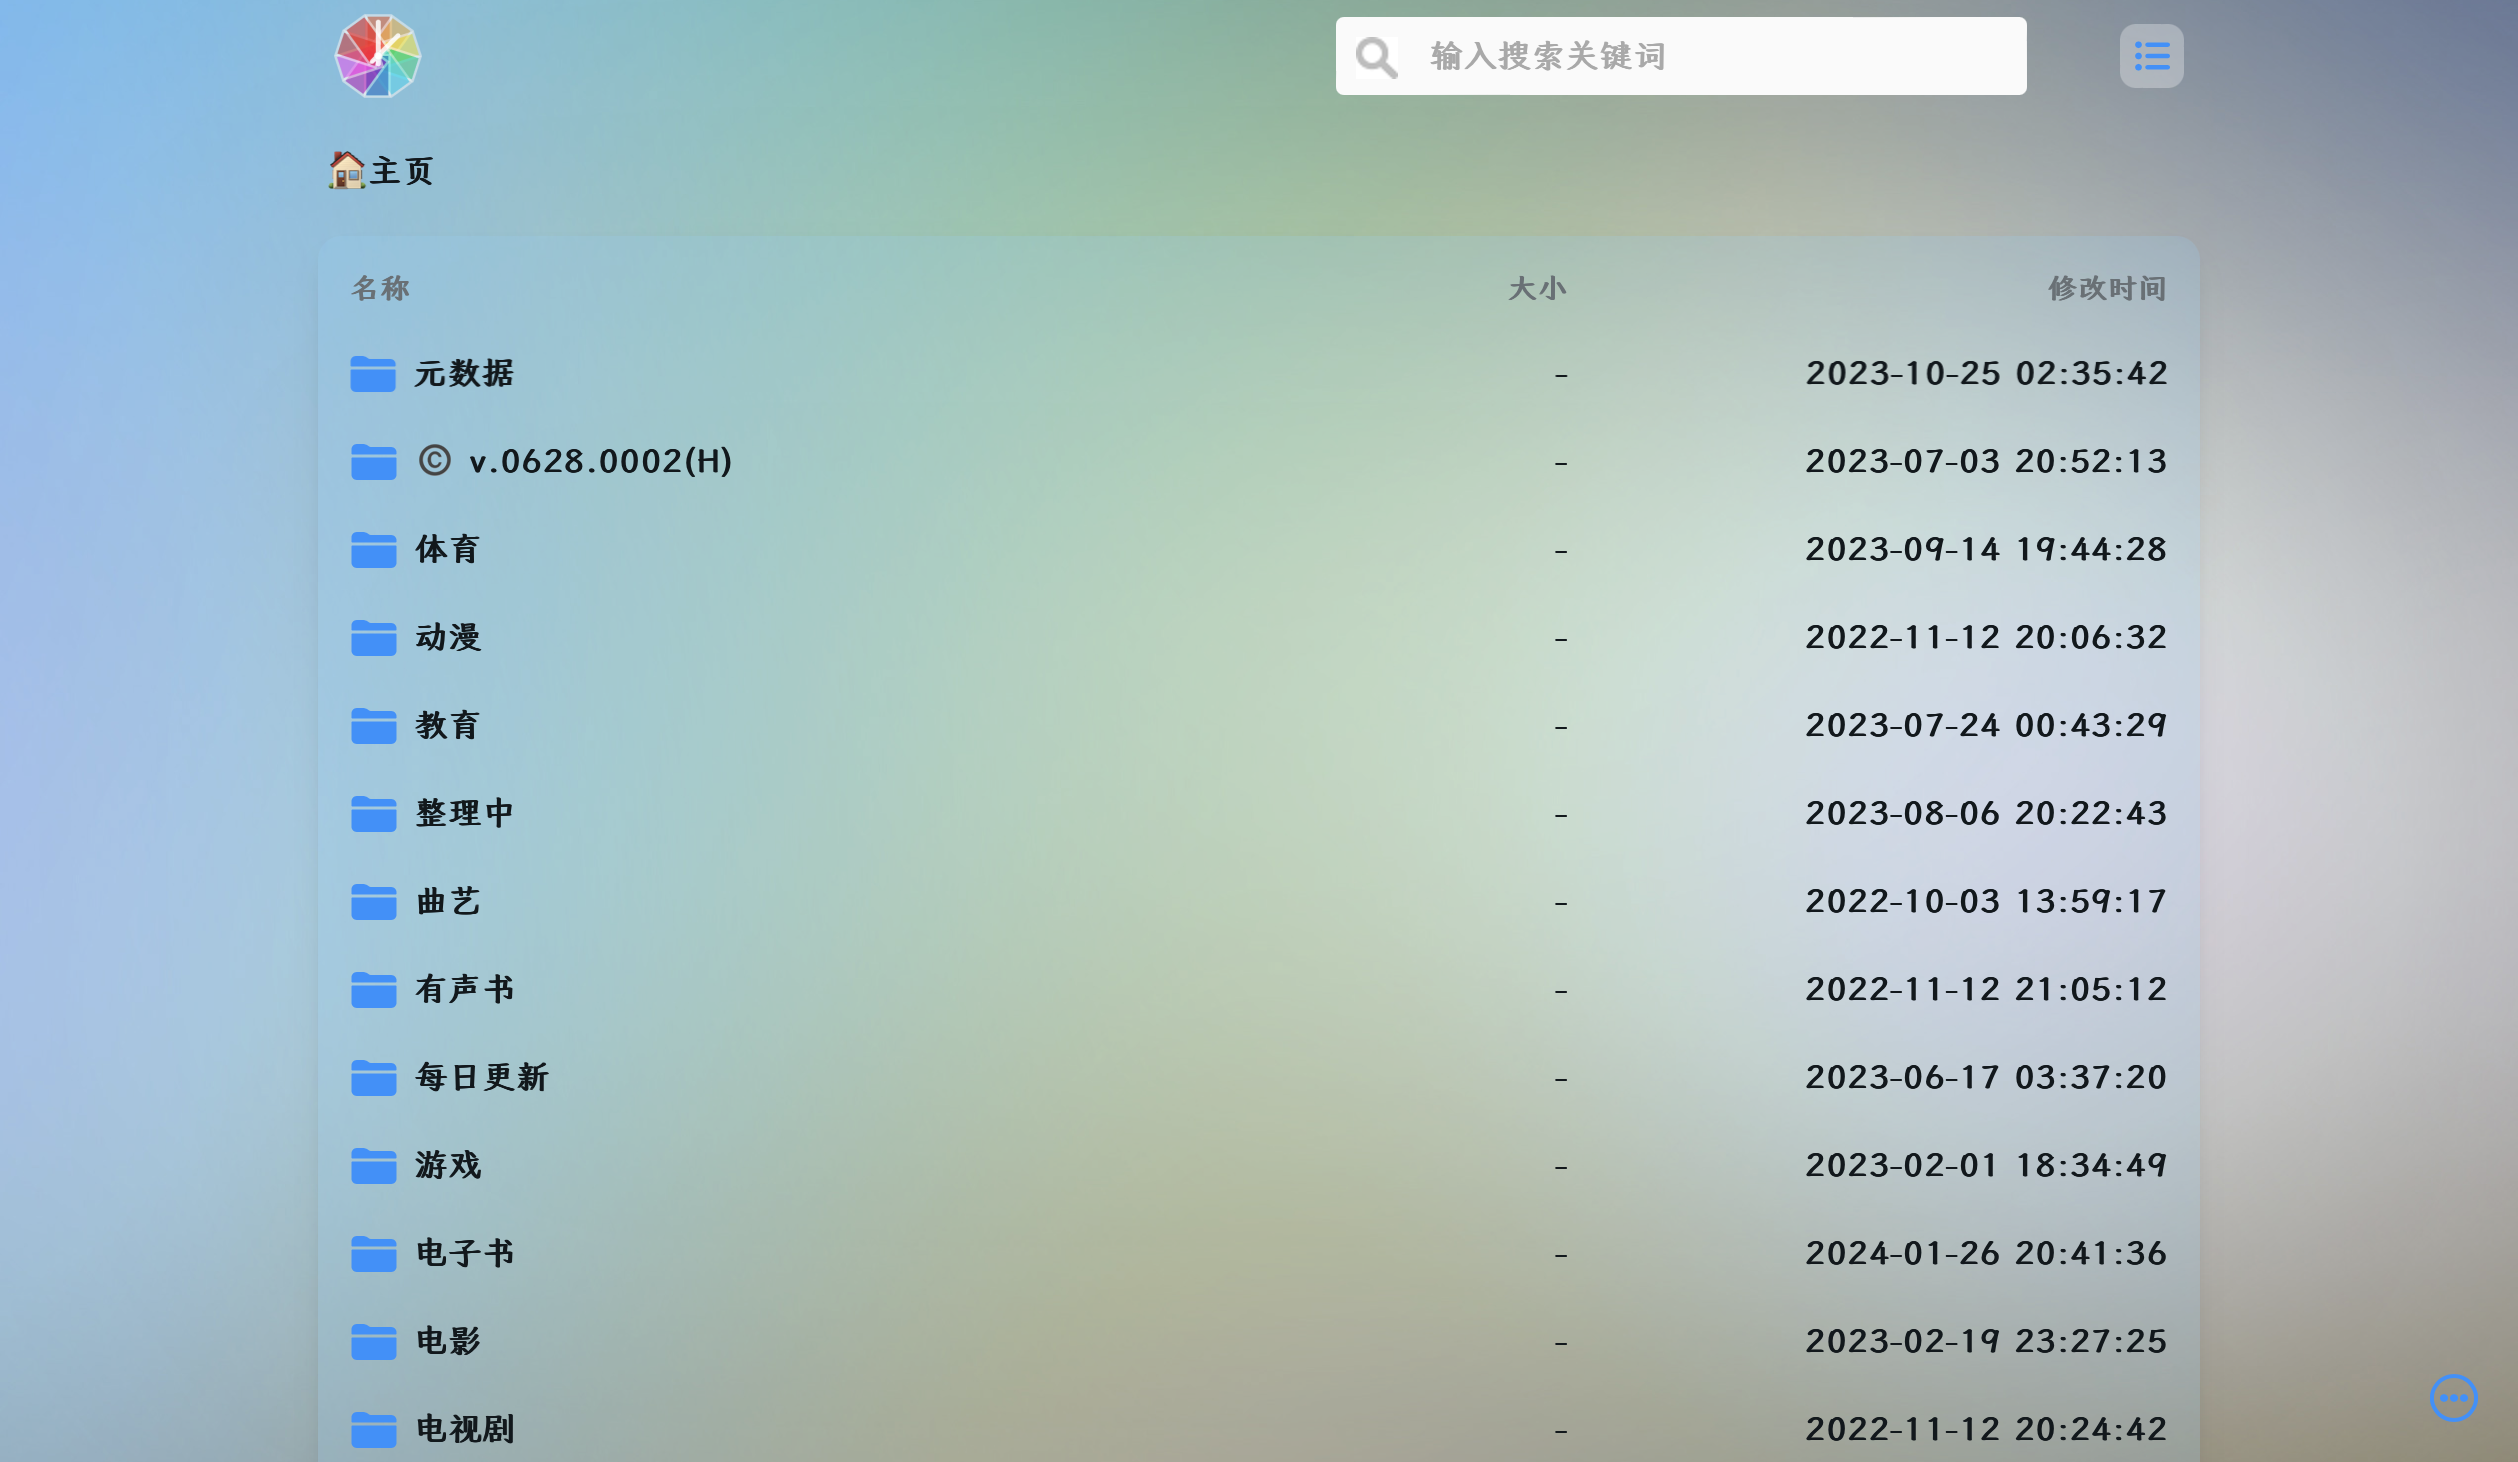Sort by the 大小 column header
2518x1462 pixels.
point(1537,289)
